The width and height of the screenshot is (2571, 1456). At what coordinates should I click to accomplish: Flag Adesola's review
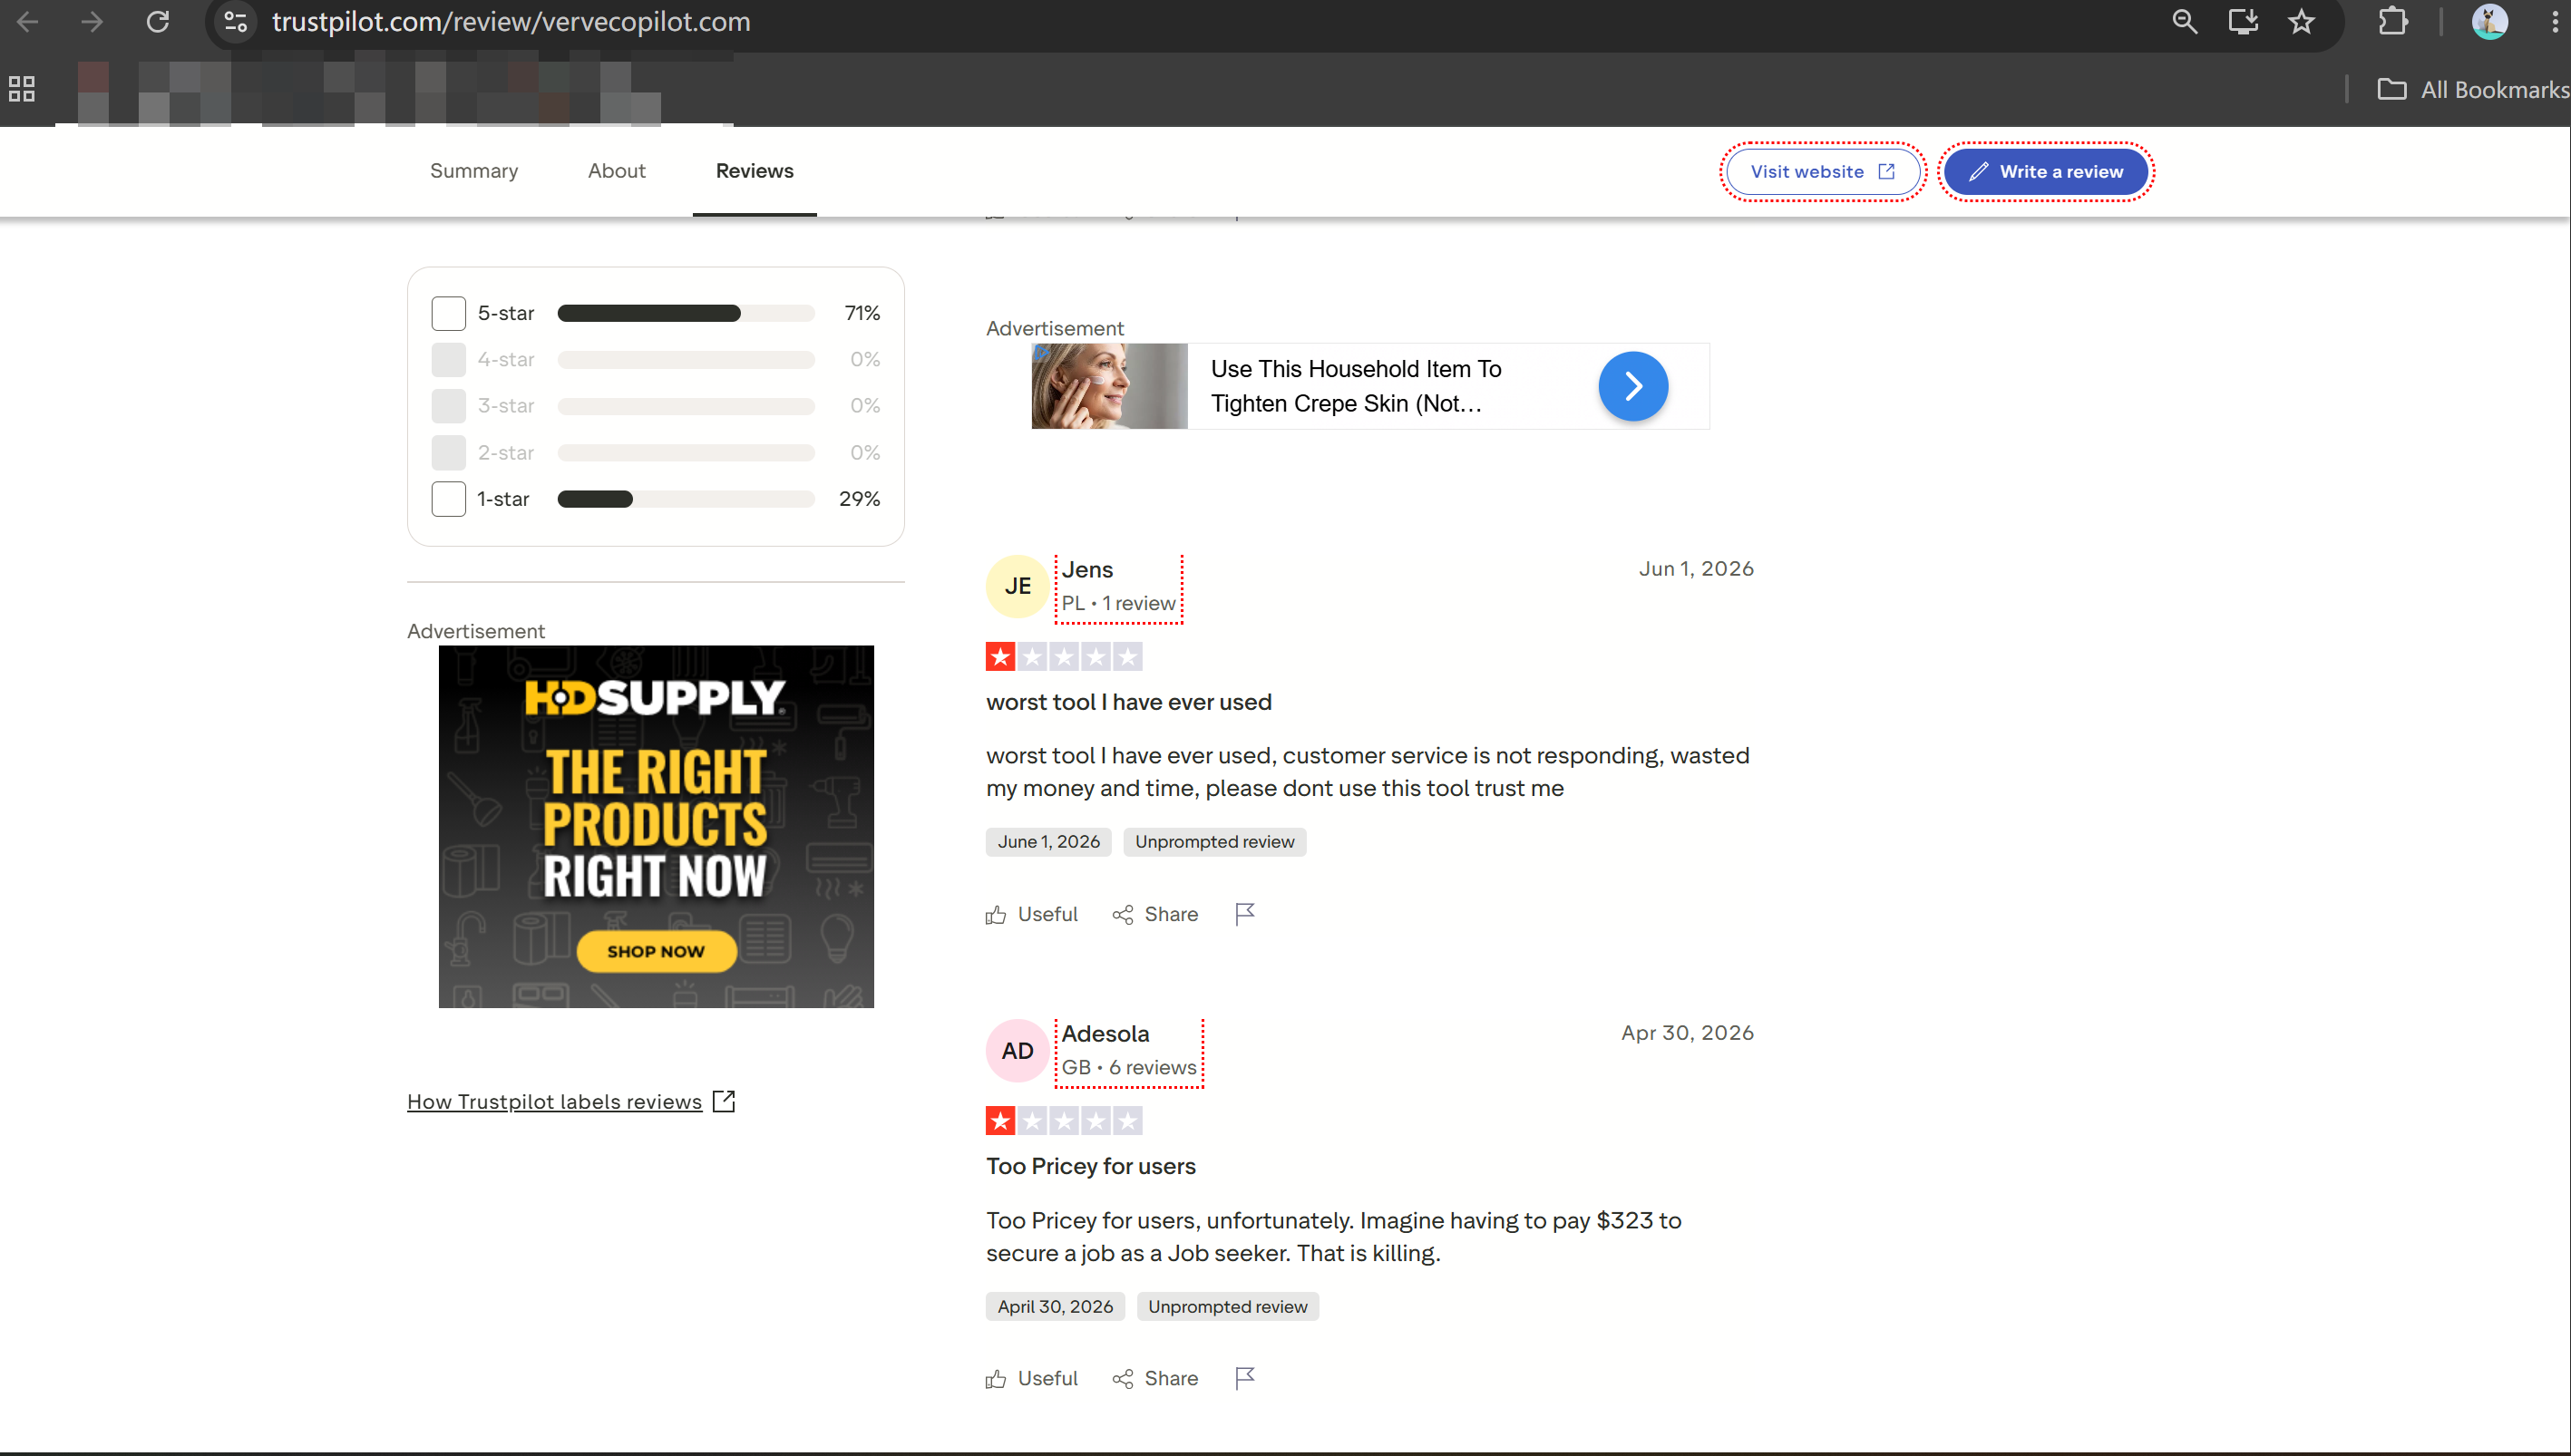1245,1379
